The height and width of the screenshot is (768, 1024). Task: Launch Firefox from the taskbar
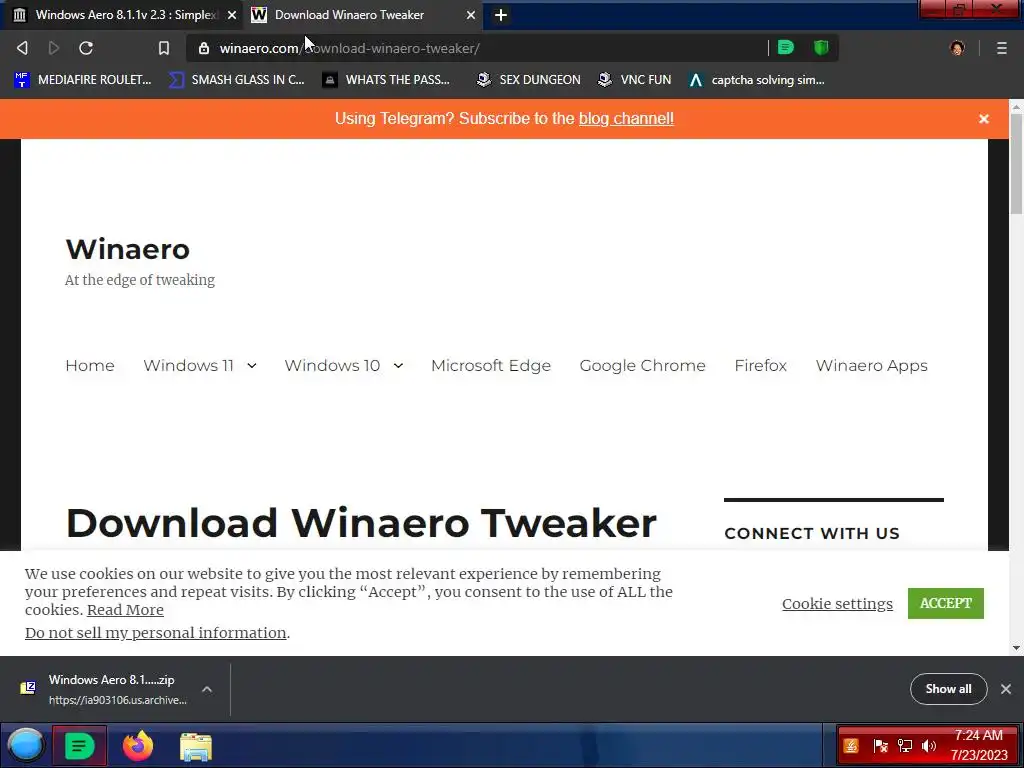pos(137,746)
